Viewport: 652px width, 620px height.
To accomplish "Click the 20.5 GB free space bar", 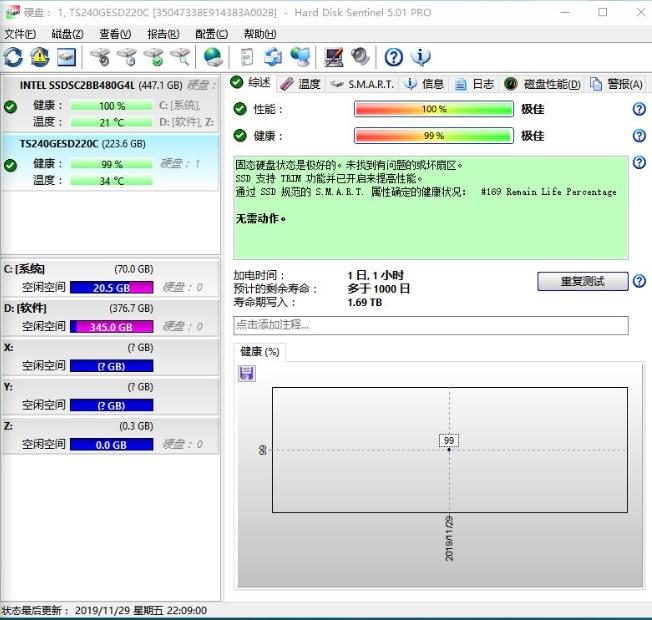I will coord(111,287).
